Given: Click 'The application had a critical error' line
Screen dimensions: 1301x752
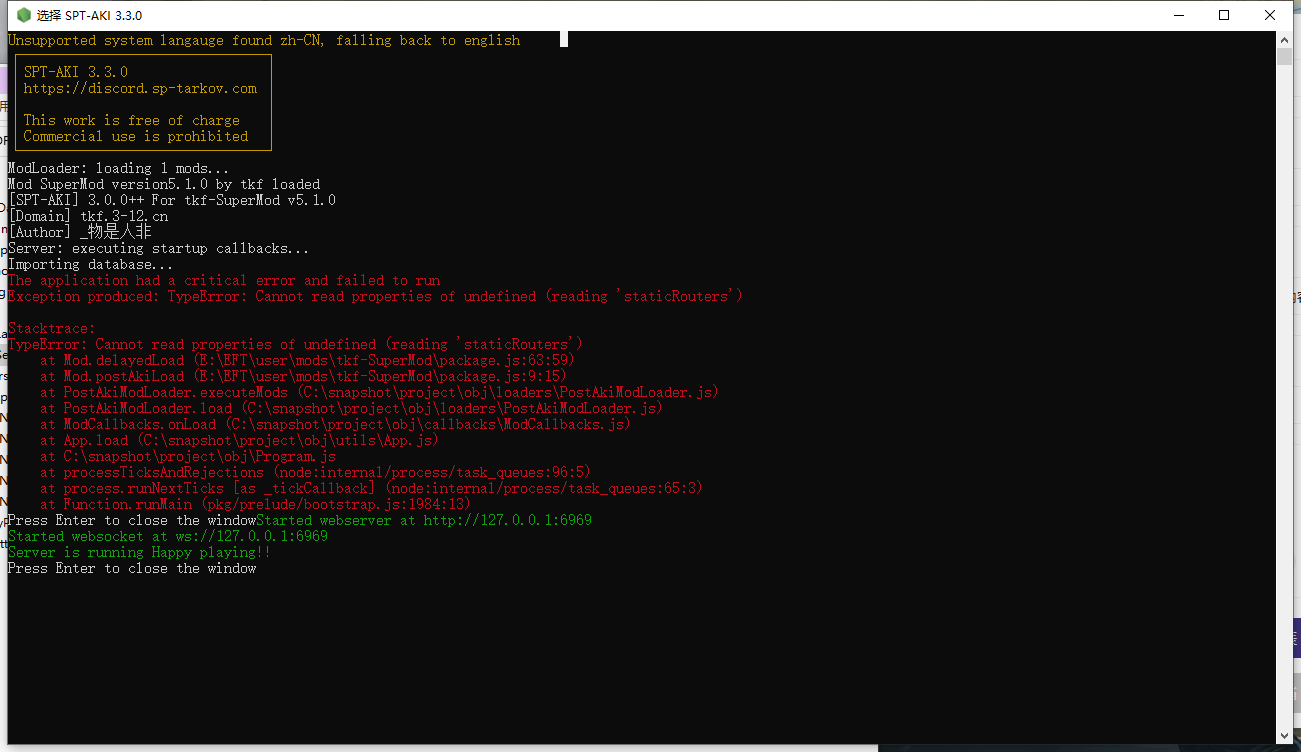Looking at the screenshot, I should point(224,280).
